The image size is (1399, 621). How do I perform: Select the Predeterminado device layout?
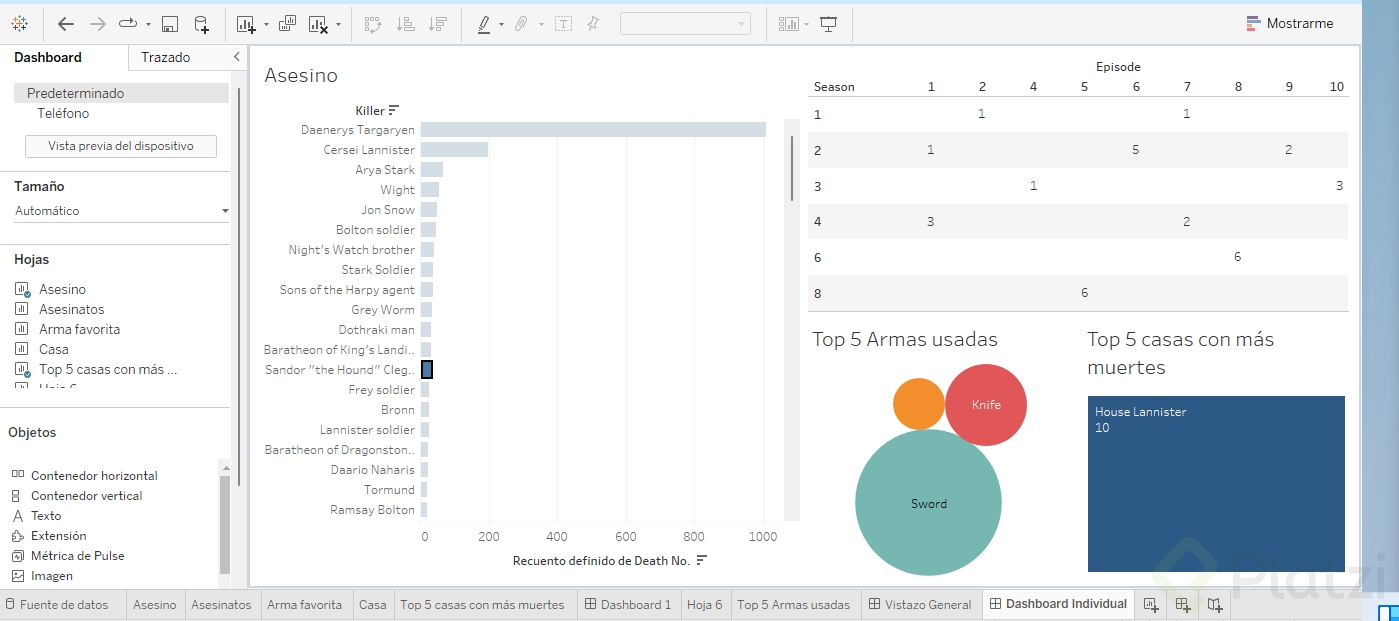(x=121, y=93)
